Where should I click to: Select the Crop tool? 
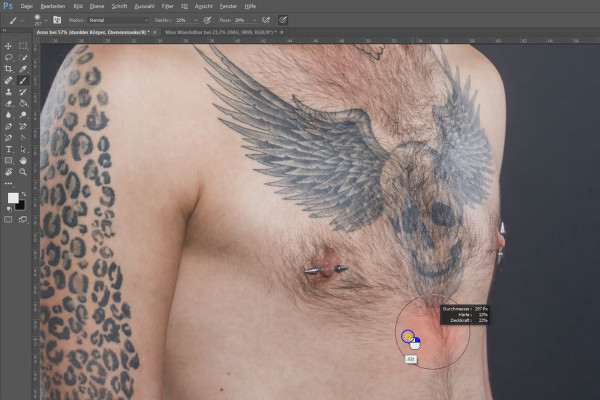pyautogui.click(x=8, y=69)
